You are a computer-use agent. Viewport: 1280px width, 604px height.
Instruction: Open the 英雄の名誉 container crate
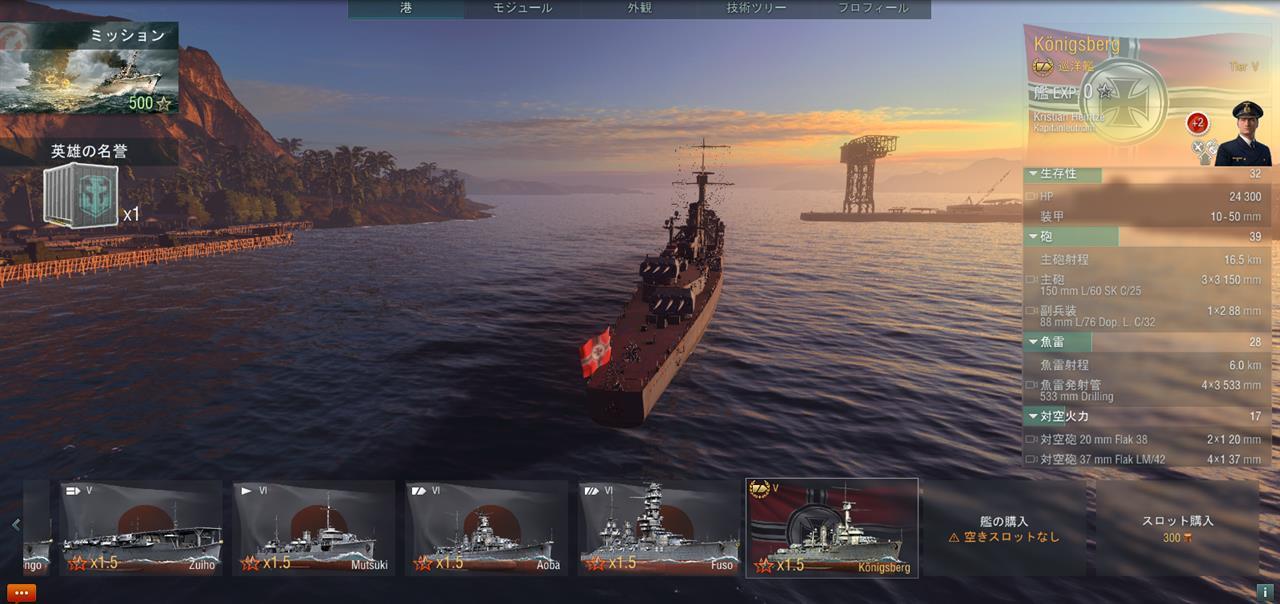[80, 197]
